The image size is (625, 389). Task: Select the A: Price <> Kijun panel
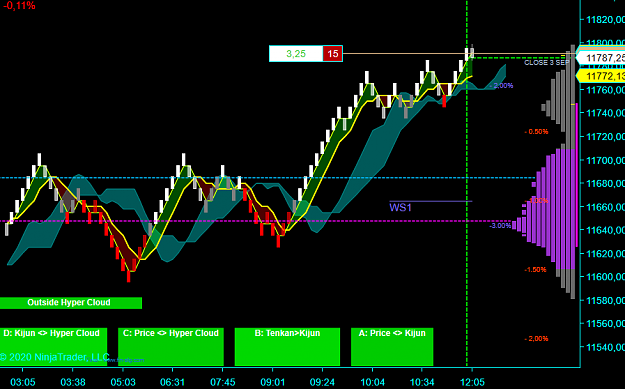tap(392, 347)
